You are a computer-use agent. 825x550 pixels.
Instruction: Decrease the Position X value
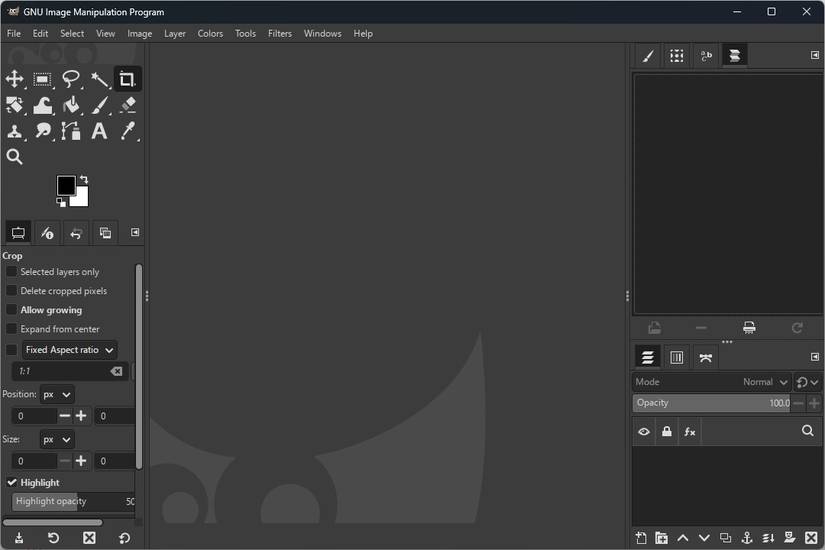tap(65, 416)
